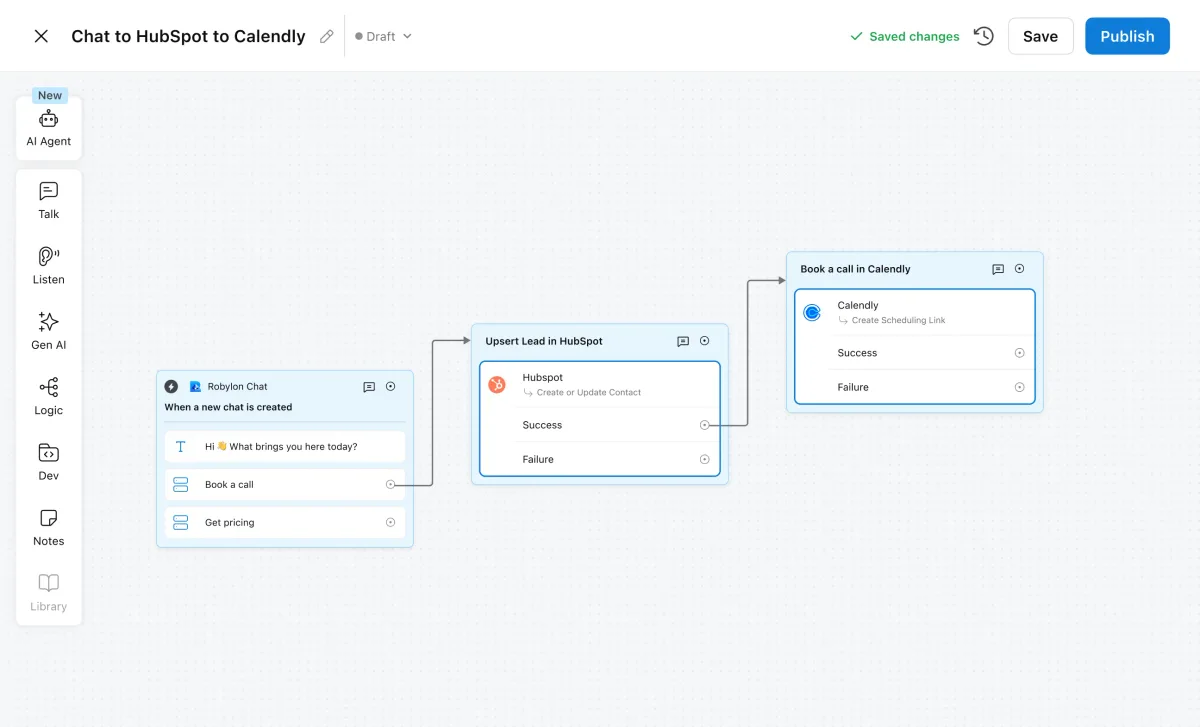Screen dimensions: 1200x727
Task: Select the Book a call button option
Action: [x=285, y=484]
